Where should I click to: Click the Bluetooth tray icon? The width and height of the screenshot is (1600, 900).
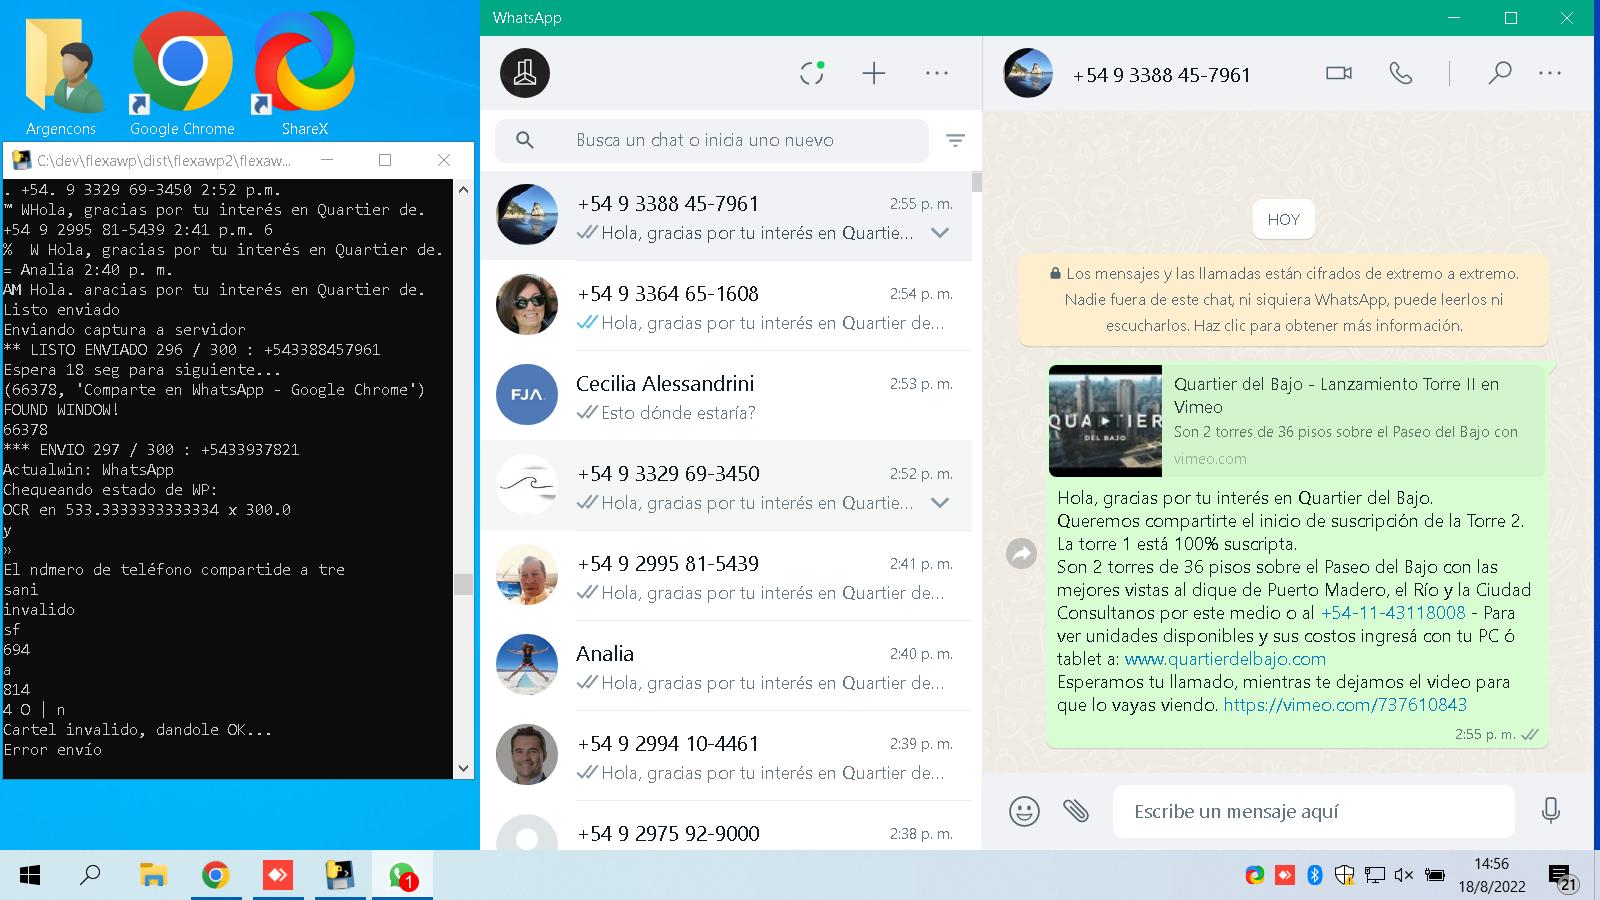(x=1315, y=875)
